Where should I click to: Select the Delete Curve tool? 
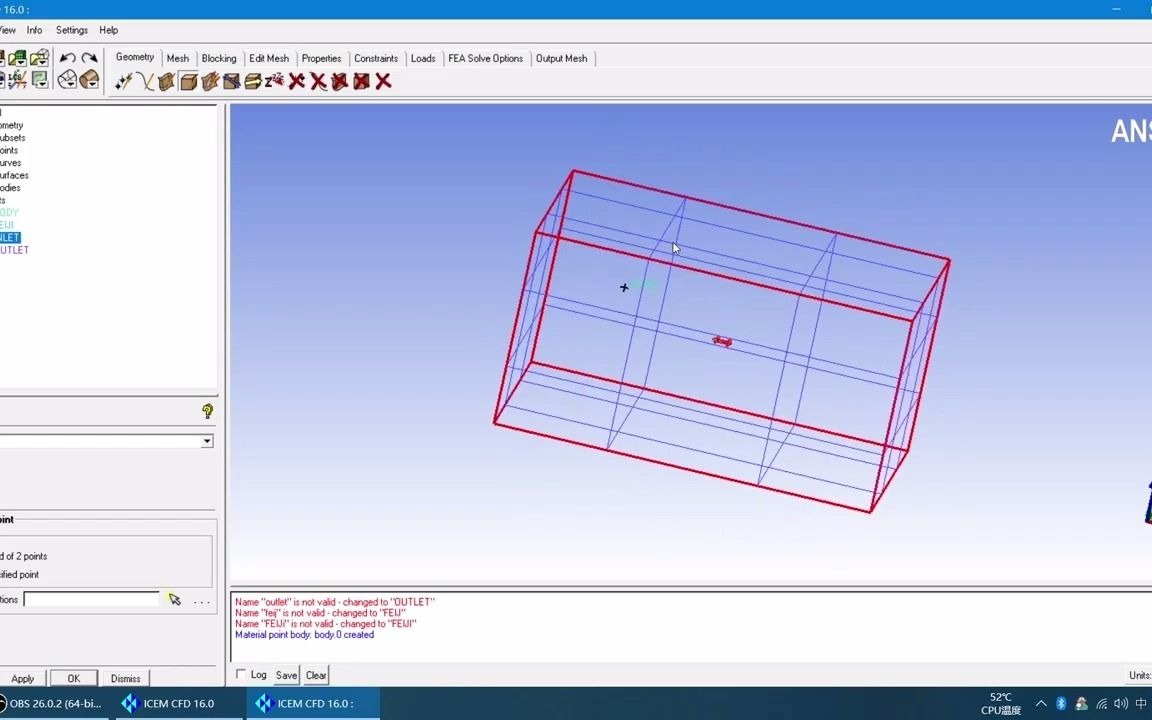(x=318, y=81)
